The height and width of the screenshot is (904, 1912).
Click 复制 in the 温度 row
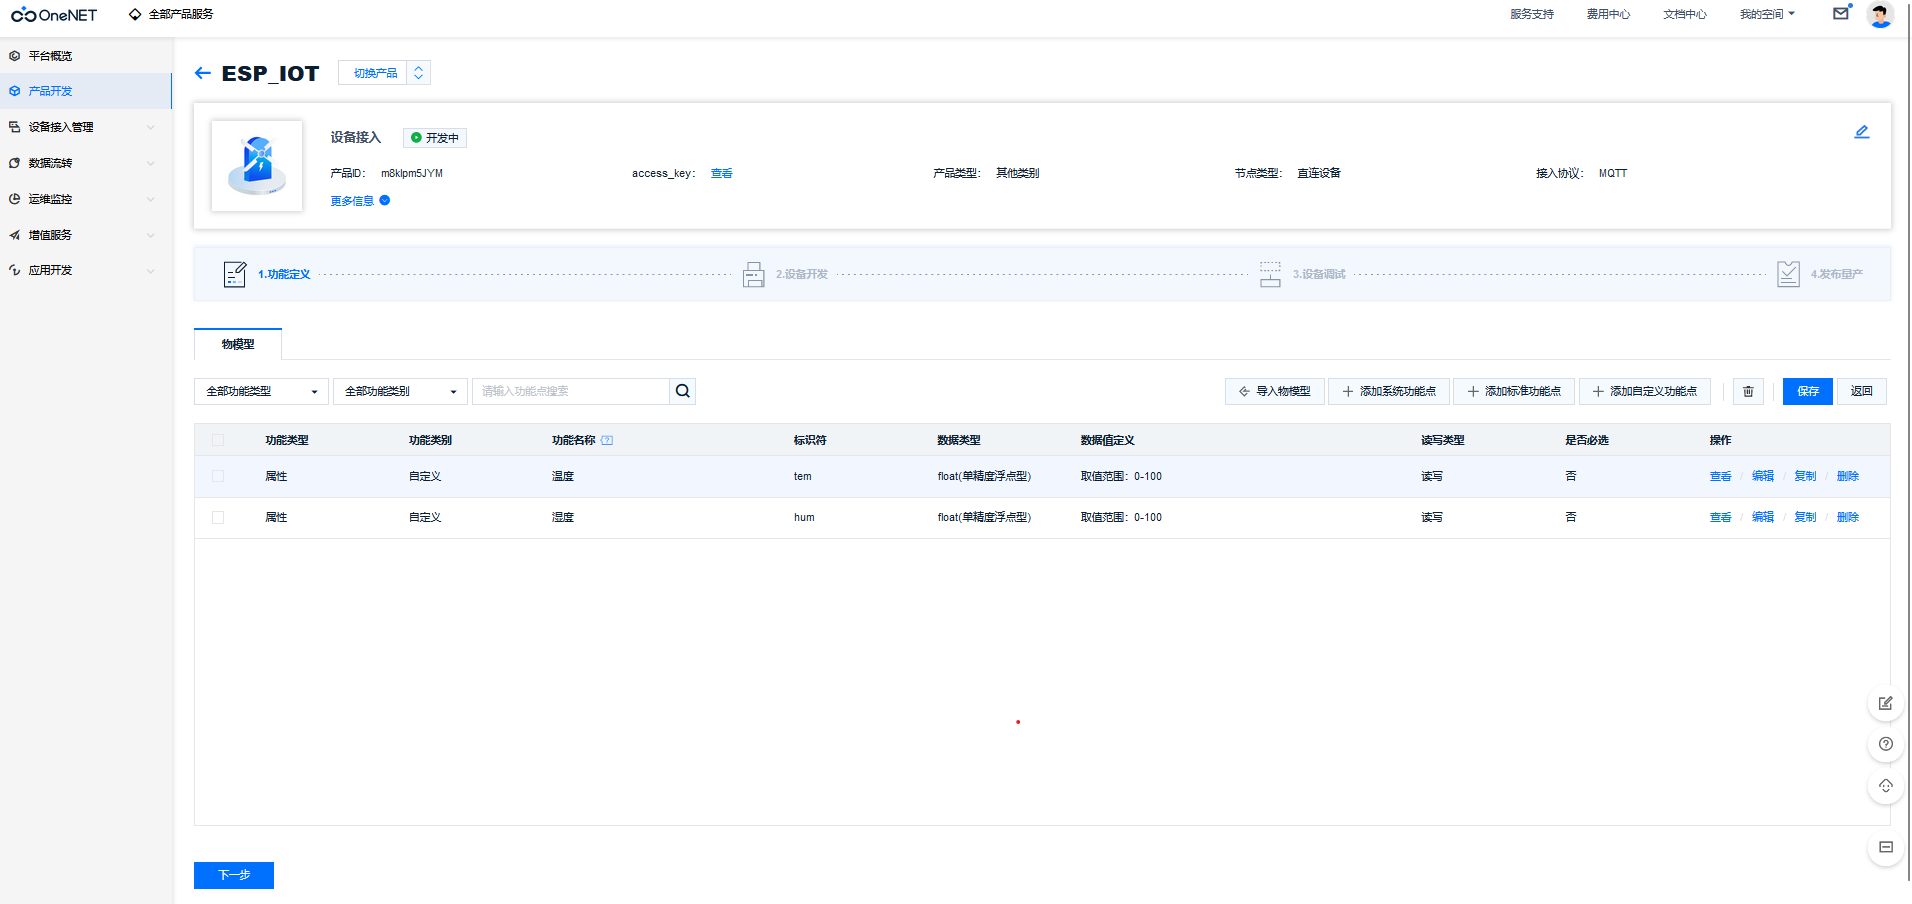click(x=1805, y=476)
